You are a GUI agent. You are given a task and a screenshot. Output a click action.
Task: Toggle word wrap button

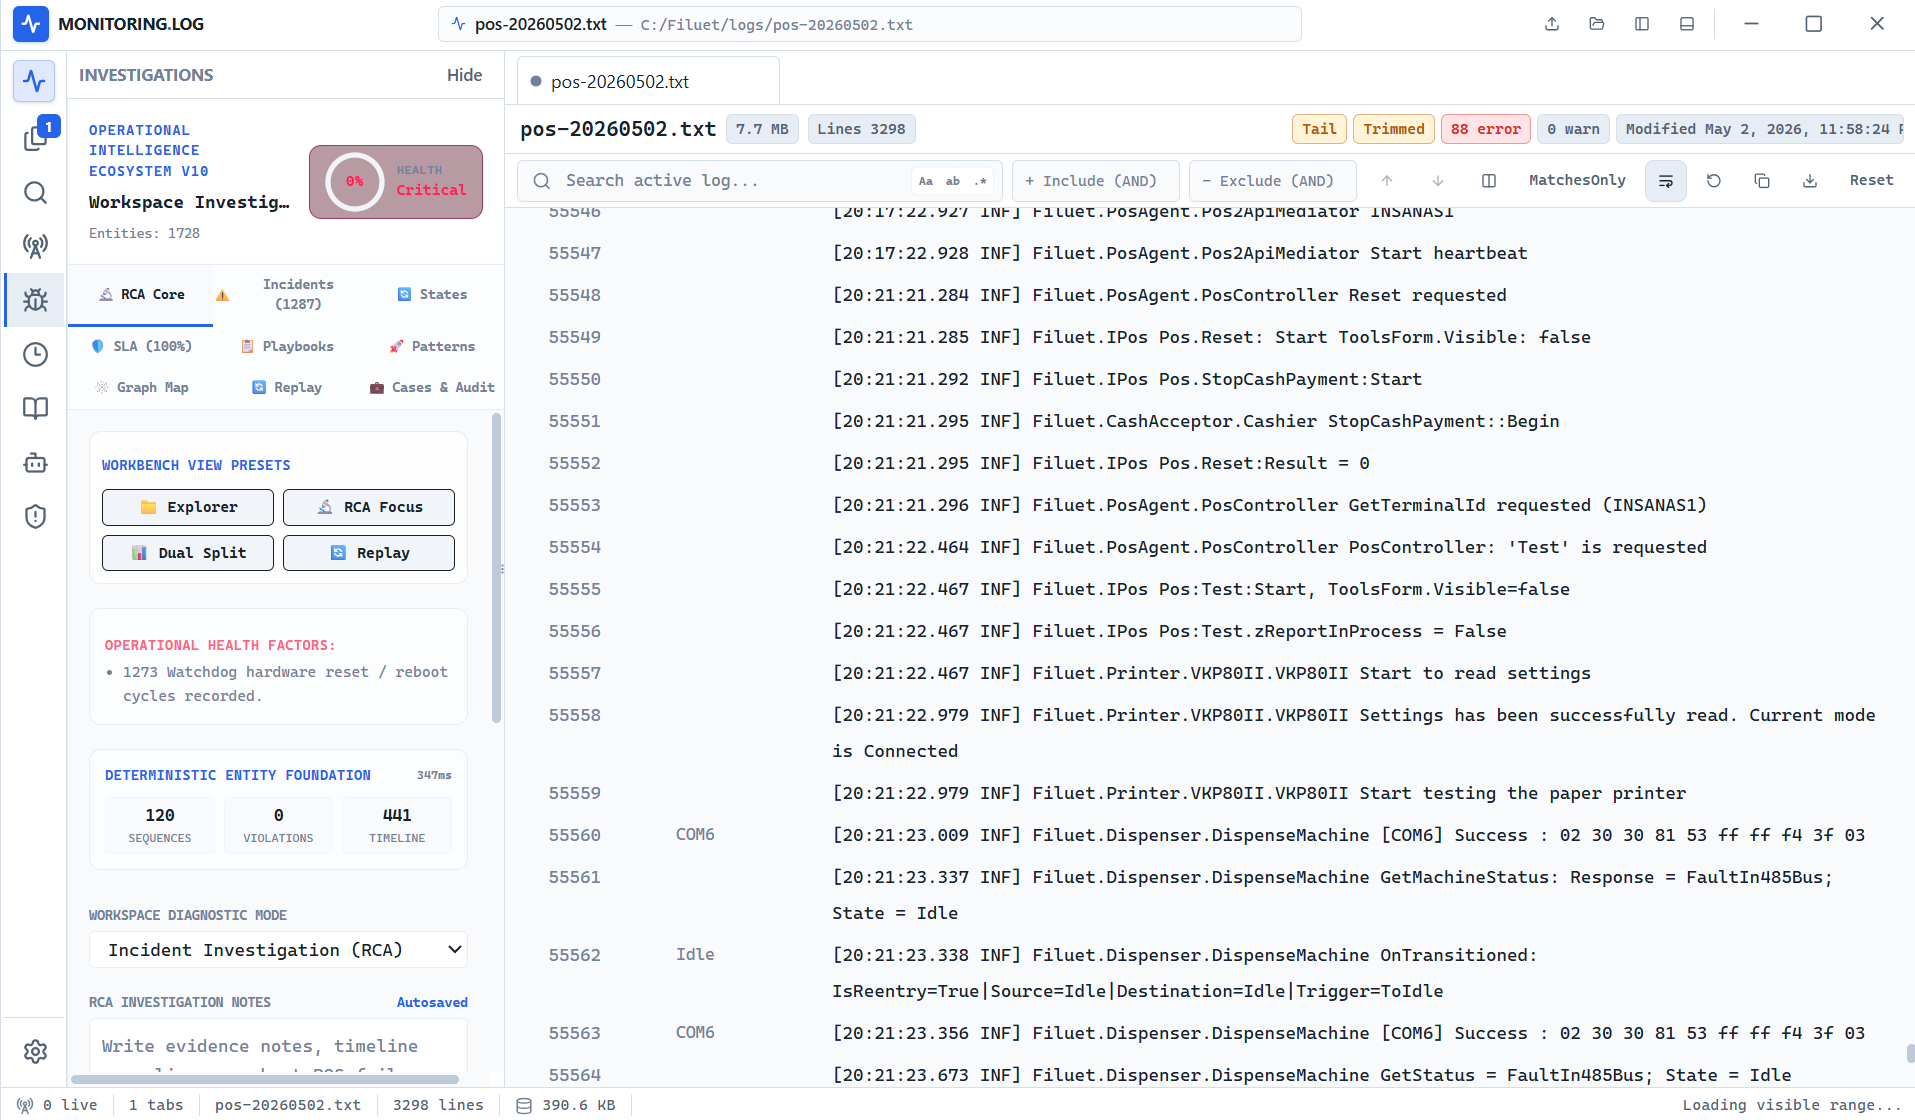1666,181
